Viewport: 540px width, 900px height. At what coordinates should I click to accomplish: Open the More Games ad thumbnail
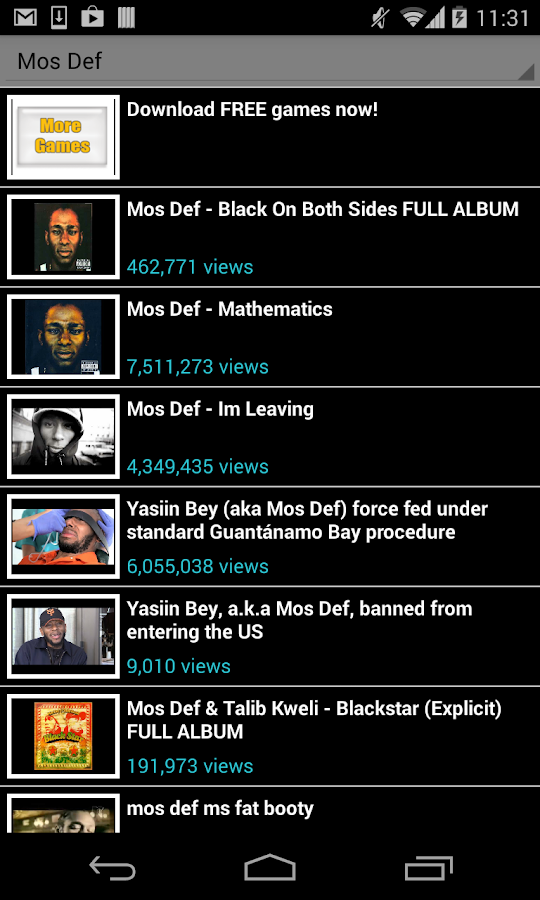[x=63, y=137]
